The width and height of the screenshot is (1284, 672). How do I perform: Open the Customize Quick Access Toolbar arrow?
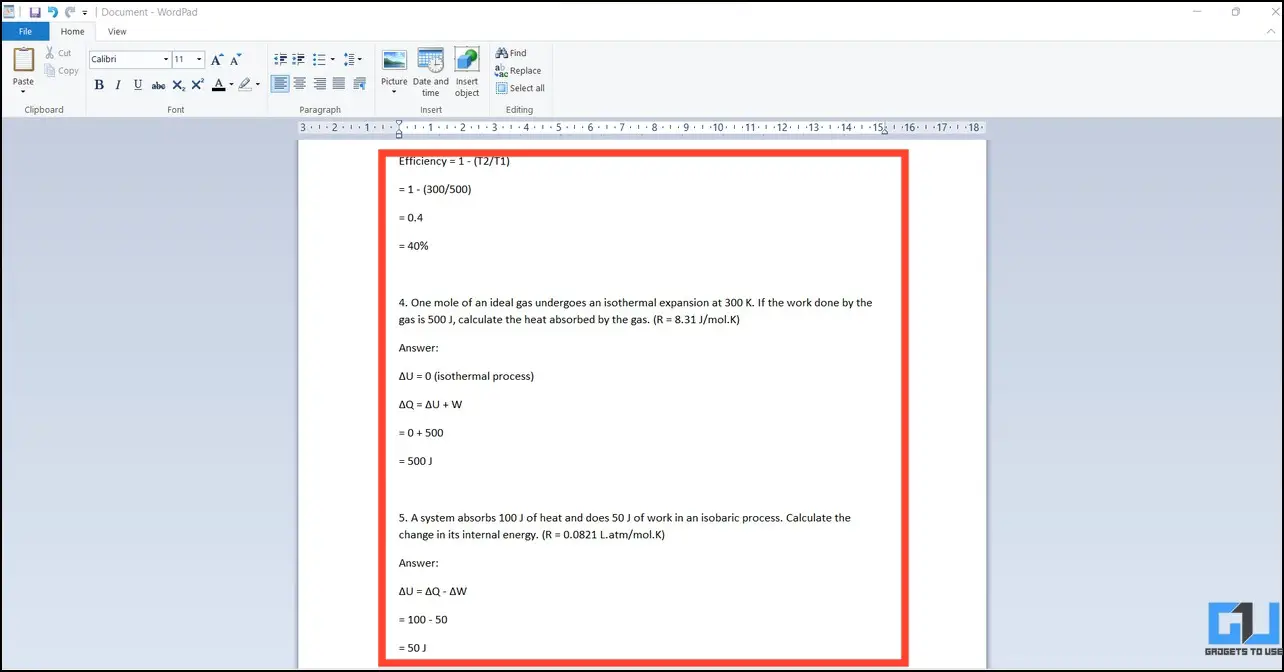[x=85, y=13]
